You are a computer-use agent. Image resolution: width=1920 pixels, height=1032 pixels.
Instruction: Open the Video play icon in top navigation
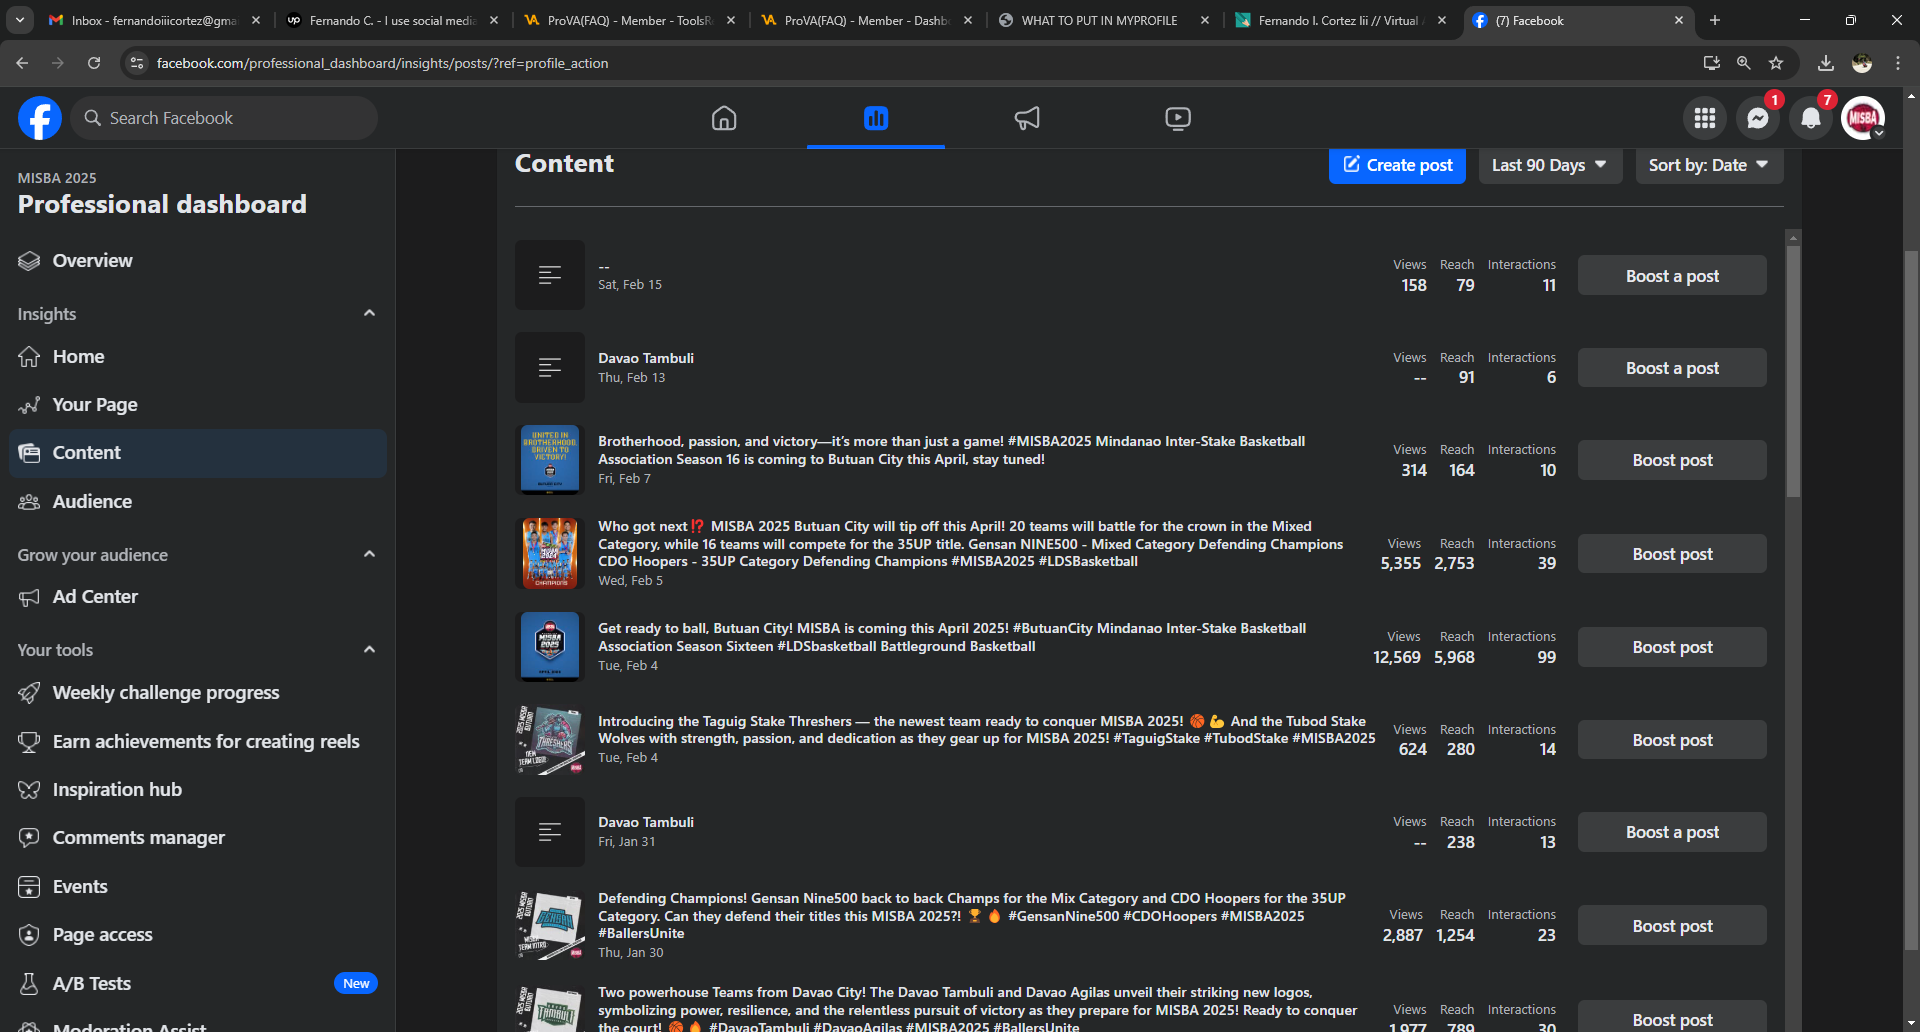point(1178,118)
